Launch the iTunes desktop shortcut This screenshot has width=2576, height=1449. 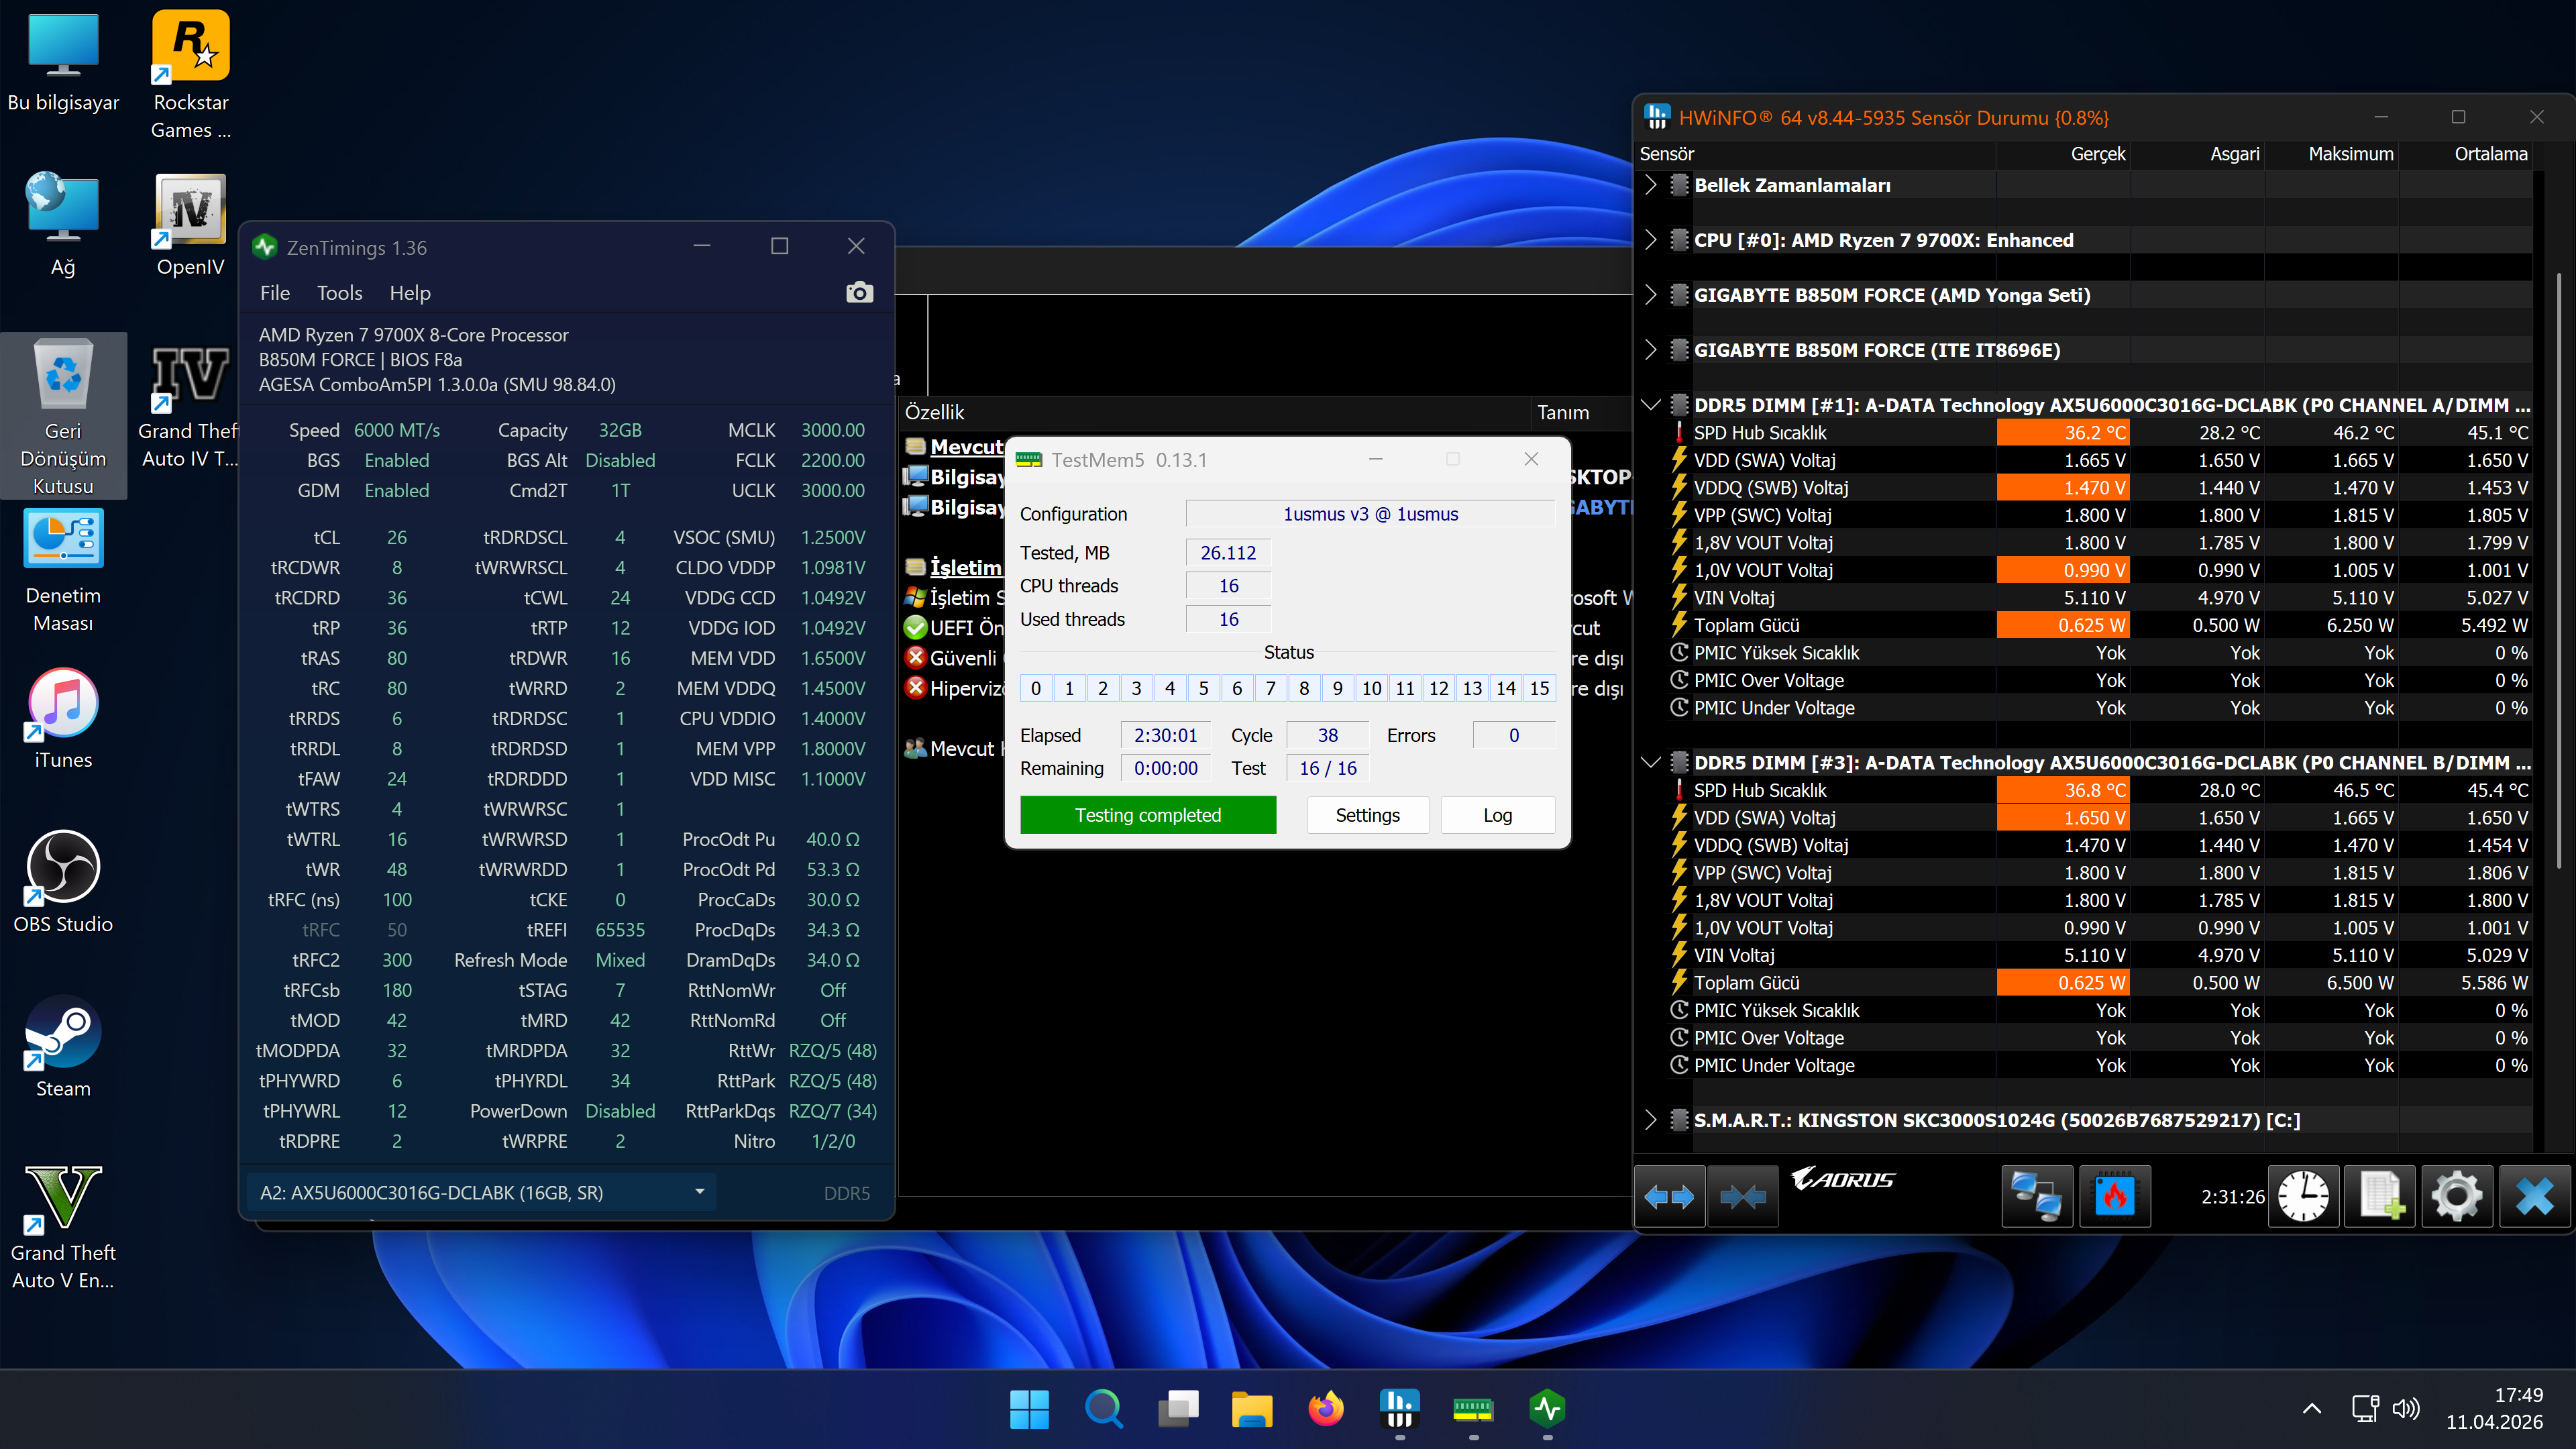coord(63,718)
